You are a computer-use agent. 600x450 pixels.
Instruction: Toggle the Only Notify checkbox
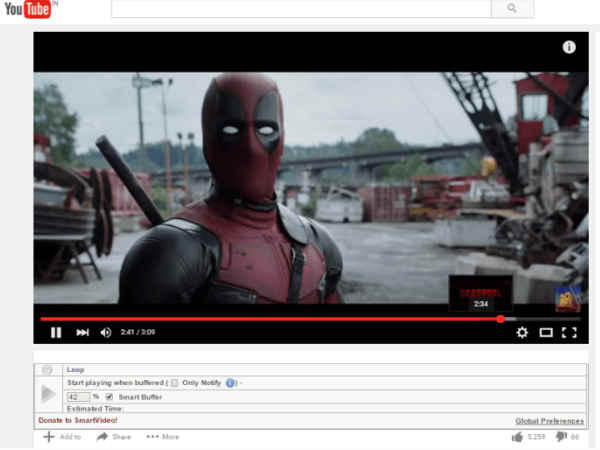[174, 383]
